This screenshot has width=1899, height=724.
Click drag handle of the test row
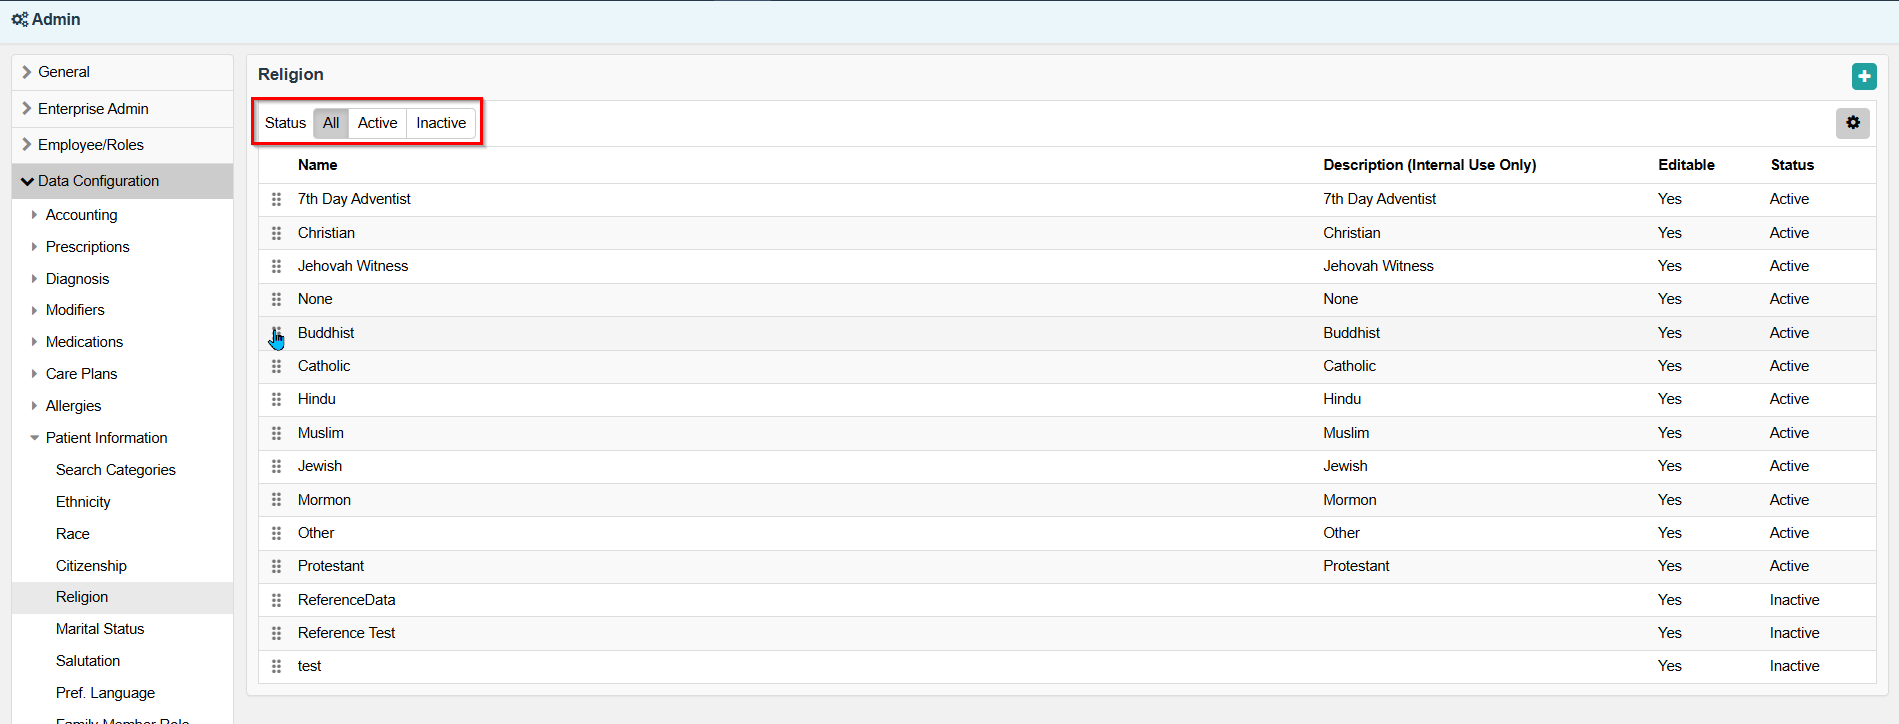pyautogui.click(x=276, y=666)
